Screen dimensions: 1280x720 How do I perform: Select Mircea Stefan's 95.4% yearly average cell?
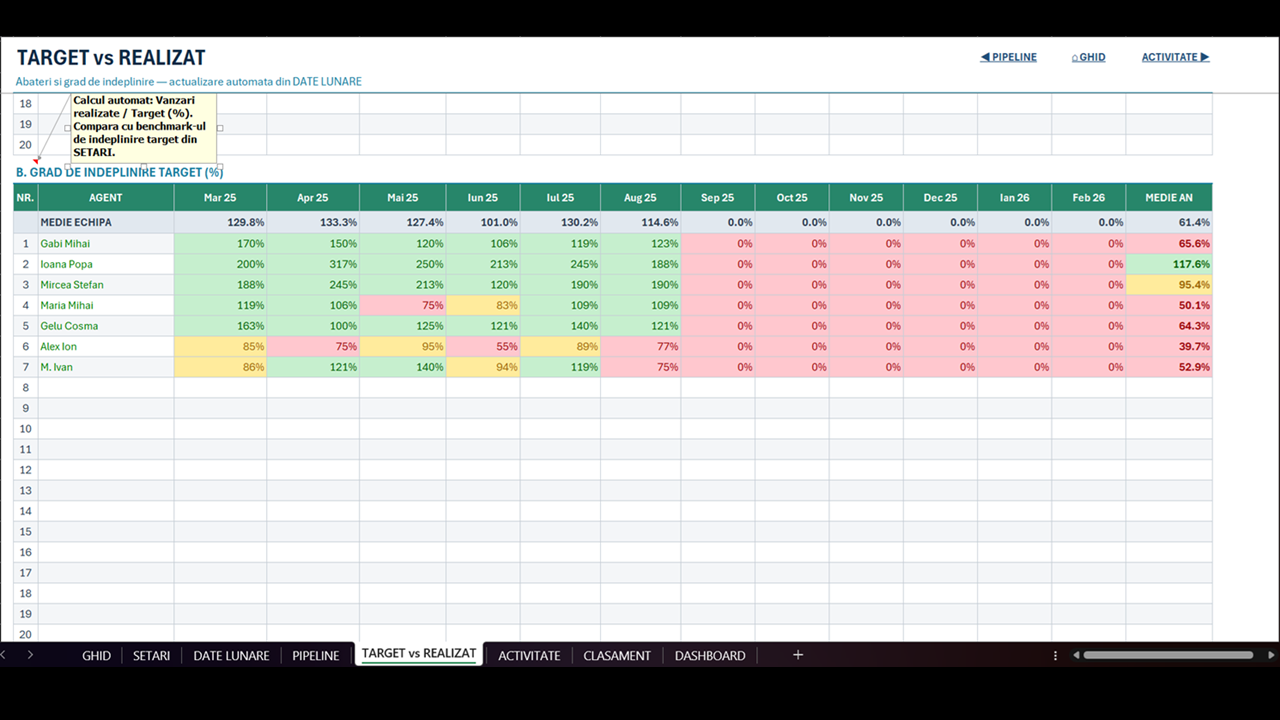tap(1169, 285)
